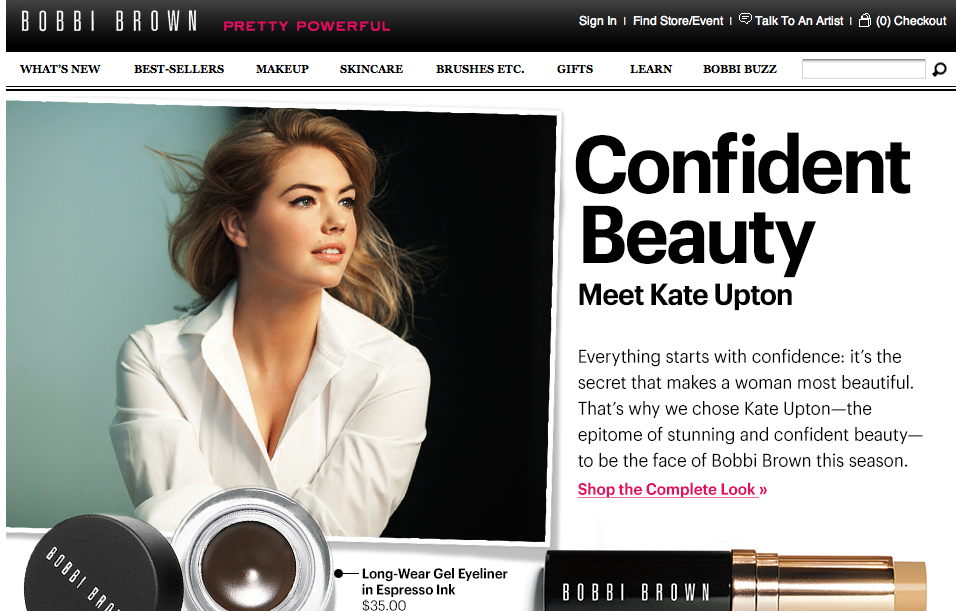Click the search magnifier icon
This screenshot has height=611, width=963.
click(939, 70)
